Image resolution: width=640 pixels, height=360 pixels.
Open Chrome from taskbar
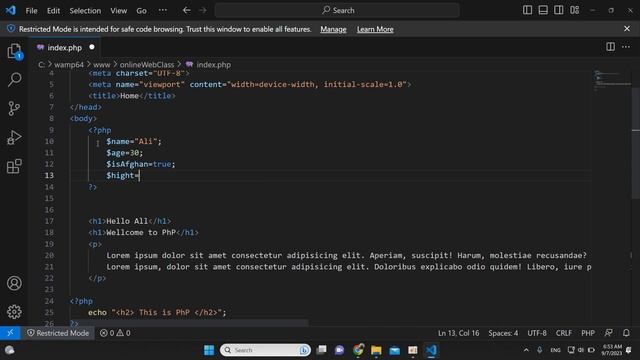coord(358,350)
